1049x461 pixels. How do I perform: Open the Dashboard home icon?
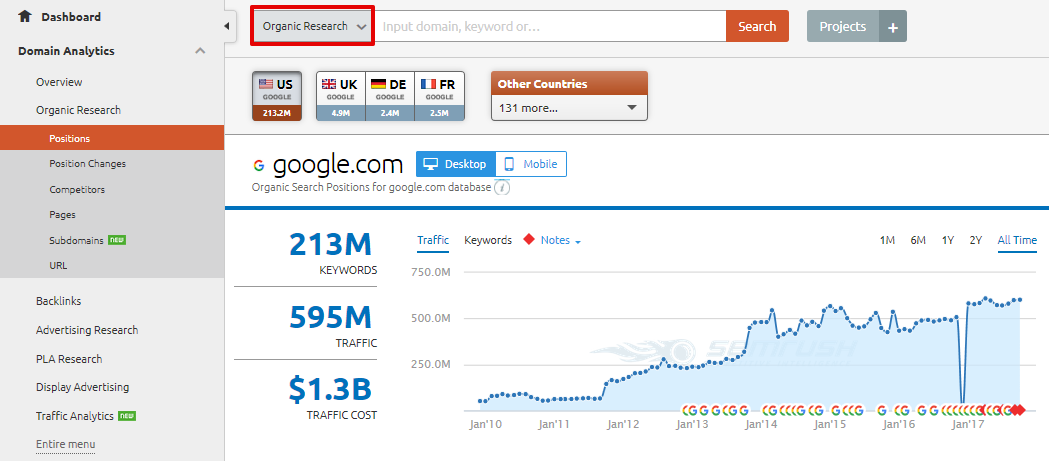[25, 17]
